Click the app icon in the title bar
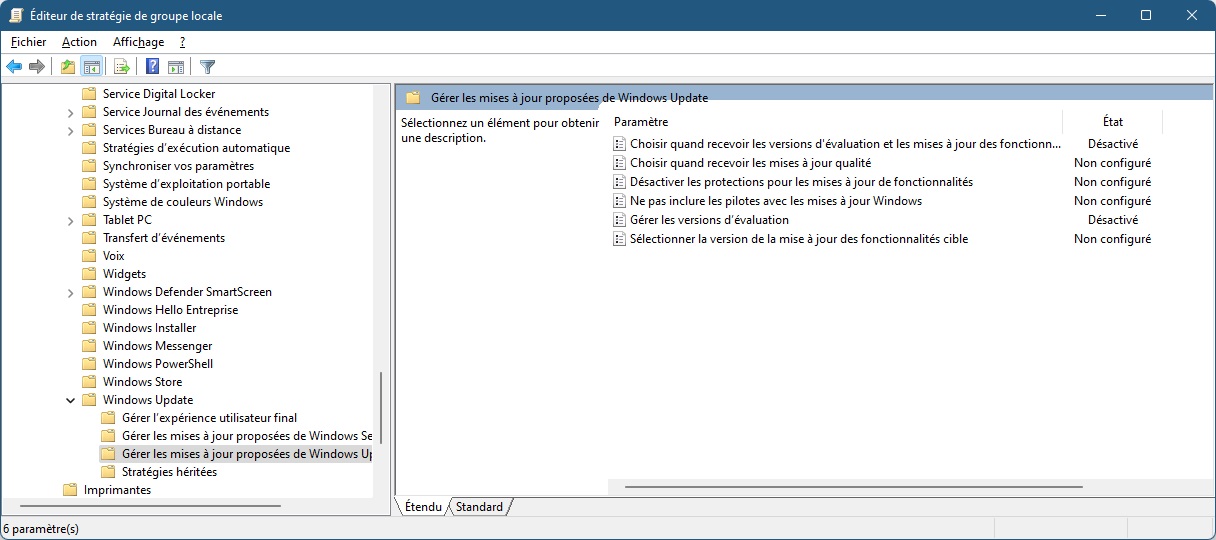Screen dimensions: 1216x540 [17, 15]
